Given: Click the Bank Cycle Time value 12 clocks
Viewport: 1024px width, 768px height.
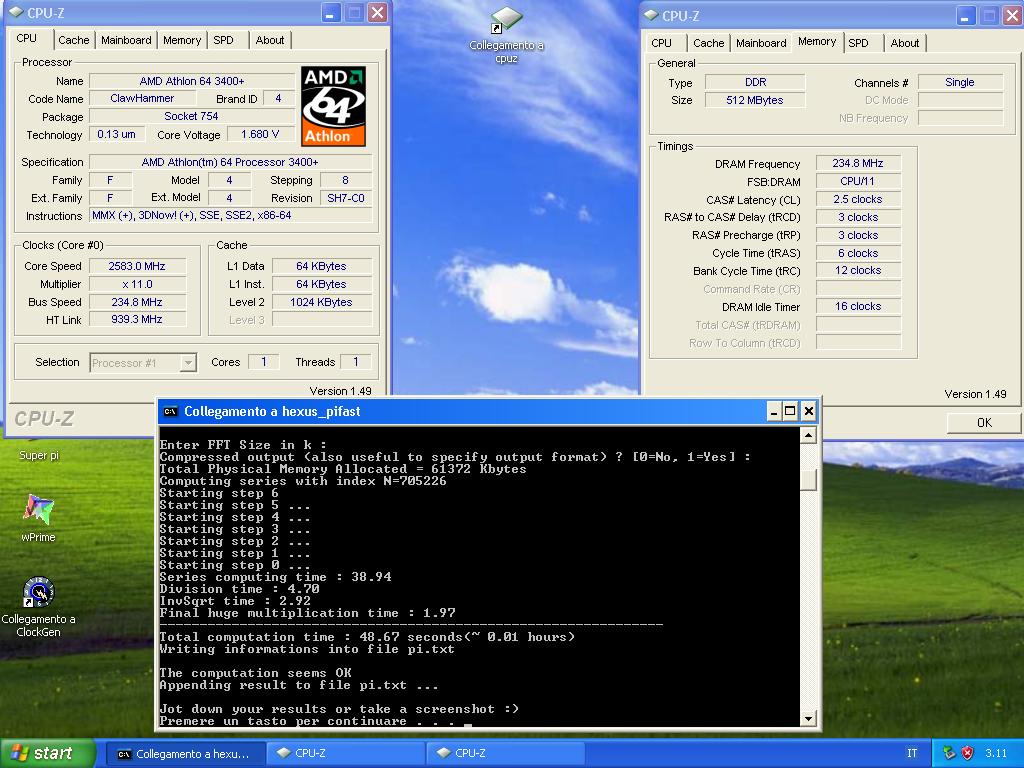Looking at the screenshot, I should (x=858, y=270).
